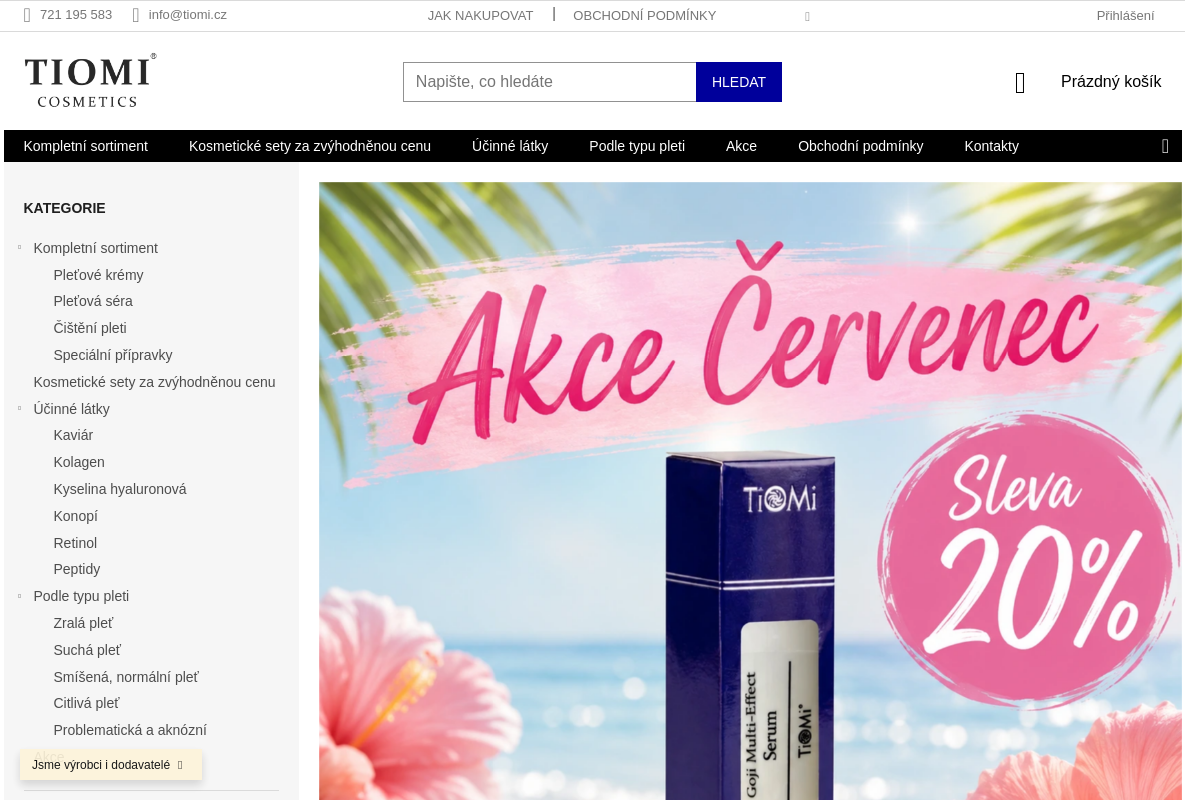Open the JAK NAKUPOVAT link
The height and width of the screenshot is (800, 1200).
pos(480,16)
